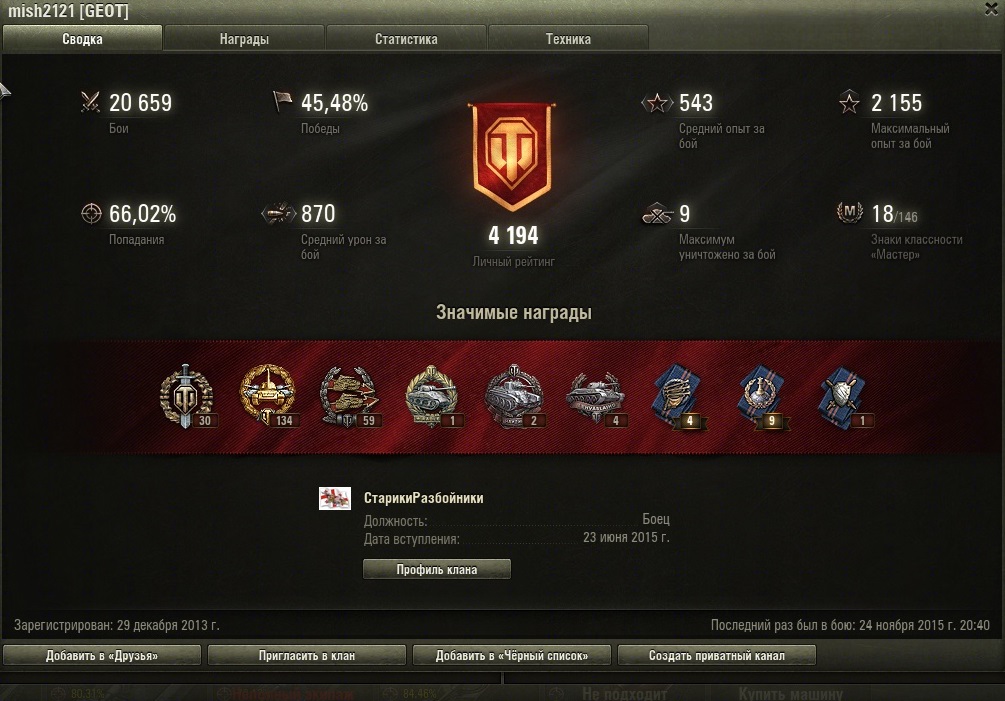Click the maximum destroyed tanks icon
The width and height of the screenshot is (1005, 701).
(657, 214)
